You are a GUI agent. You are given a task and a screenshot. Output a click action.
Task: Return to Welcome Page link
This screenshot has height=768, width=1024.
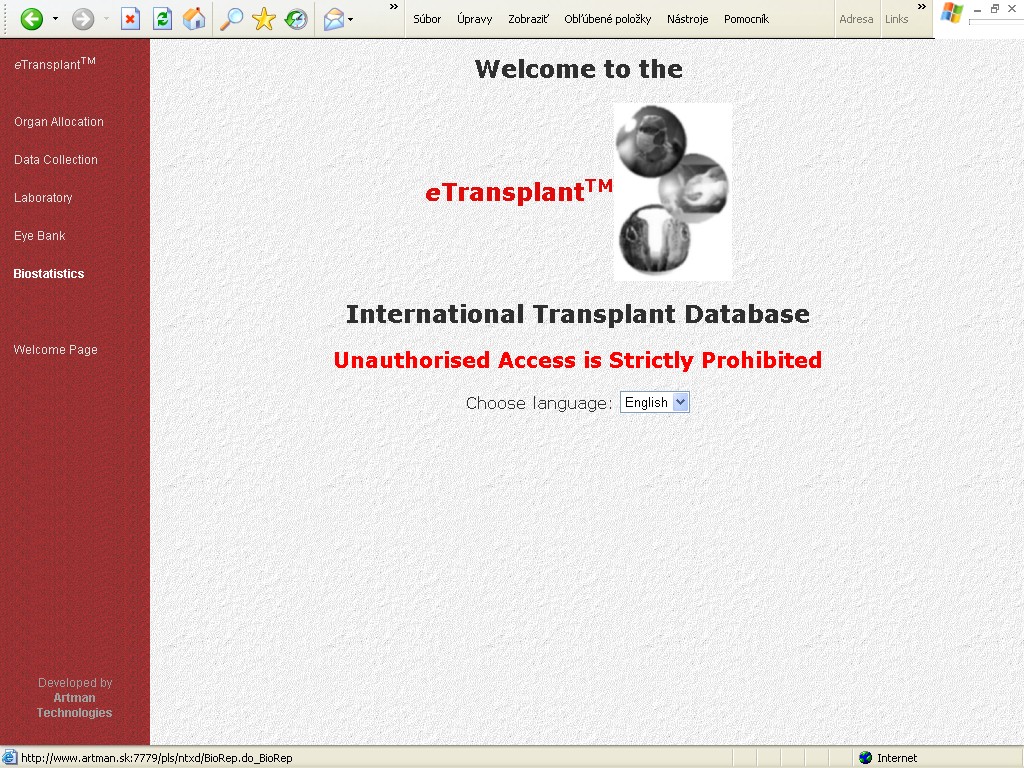point(56,349)
